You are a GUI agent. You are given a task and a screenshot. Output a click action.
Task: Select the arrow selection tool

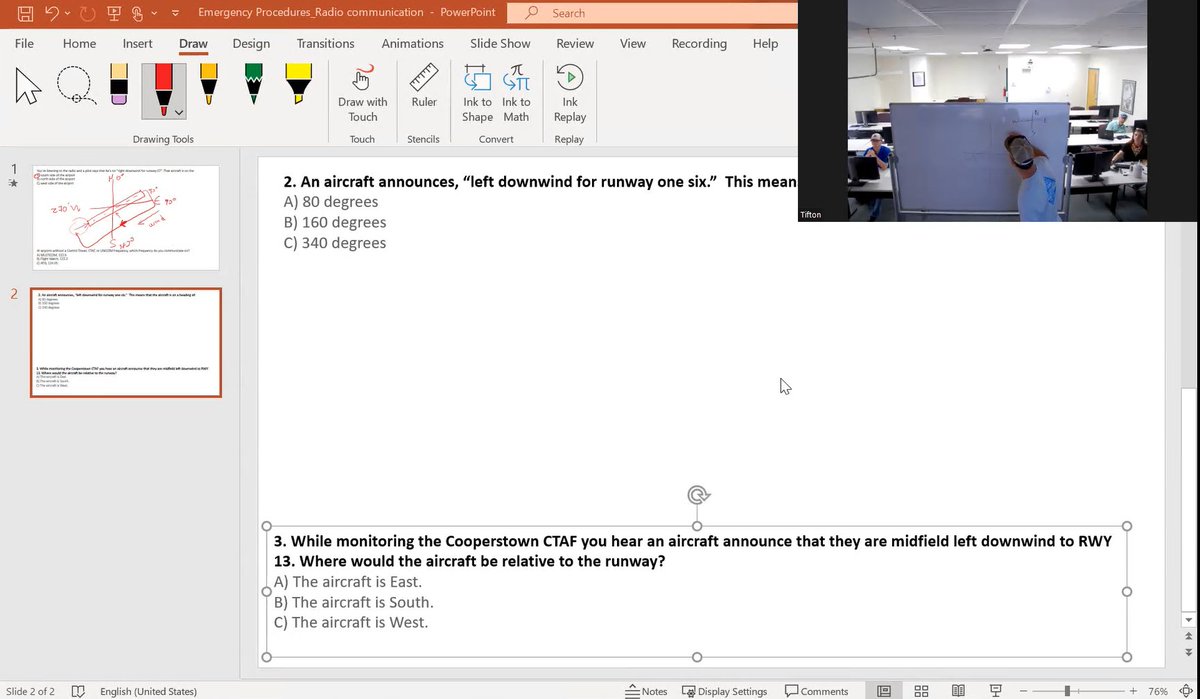[29, 87]
